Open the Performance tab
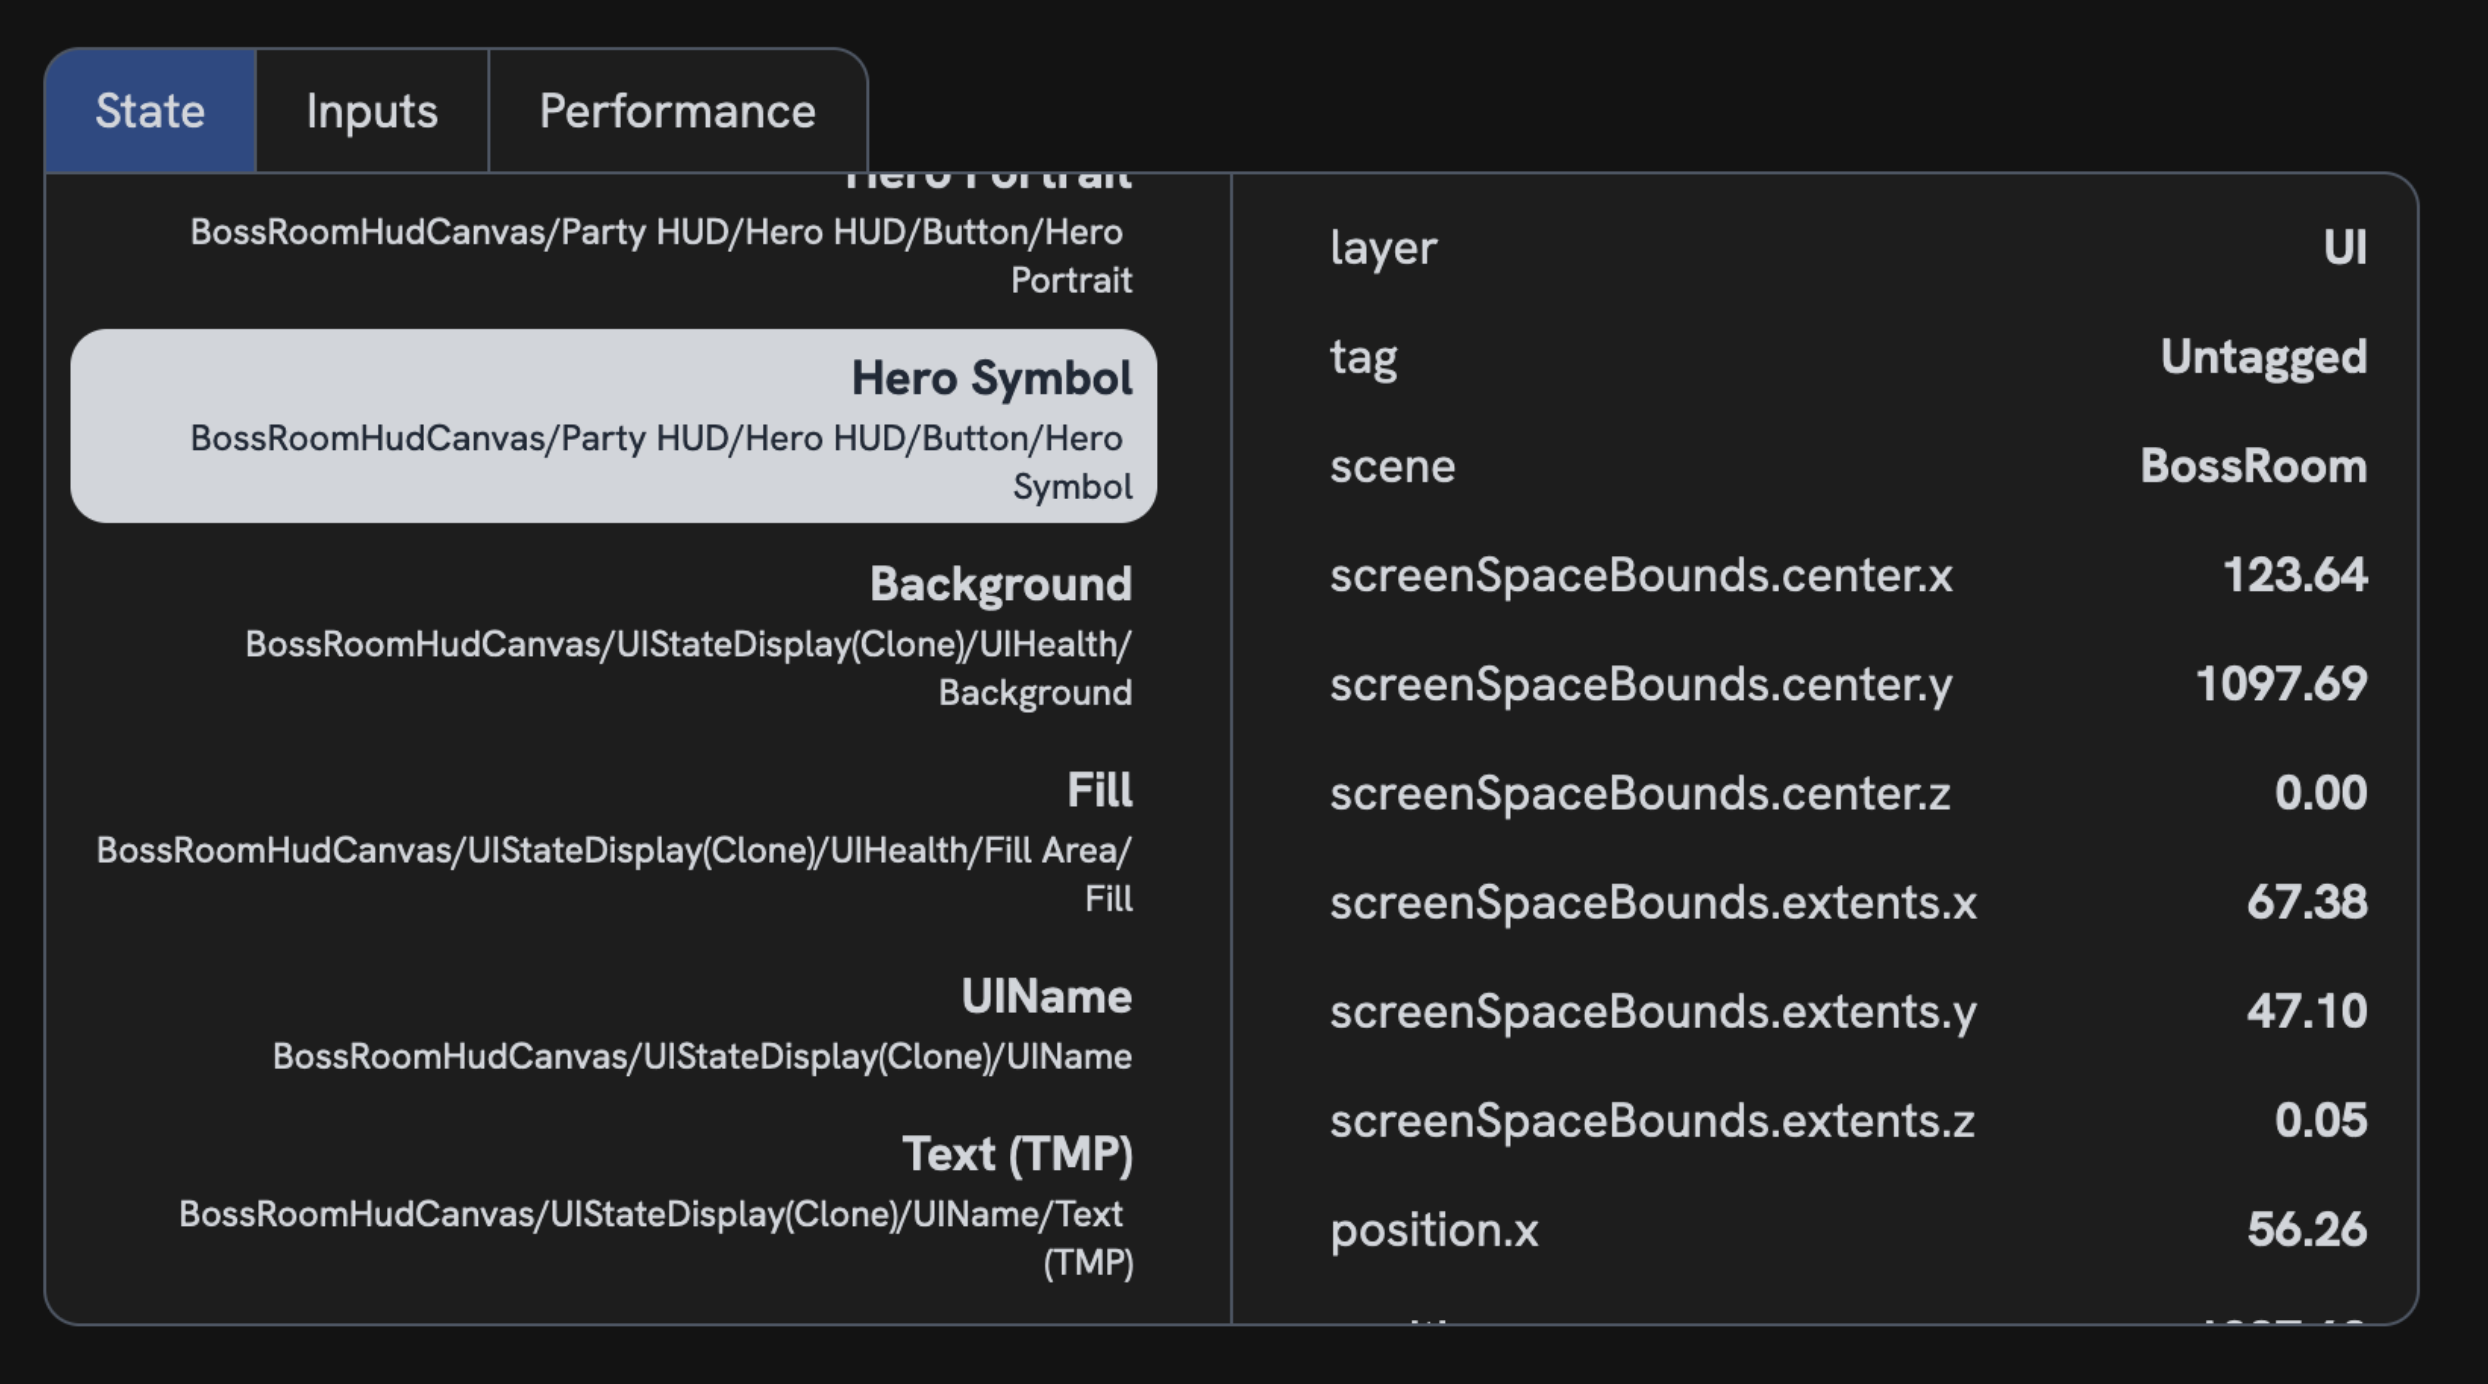The image size is (2488, 1384). tap(677, 111)
